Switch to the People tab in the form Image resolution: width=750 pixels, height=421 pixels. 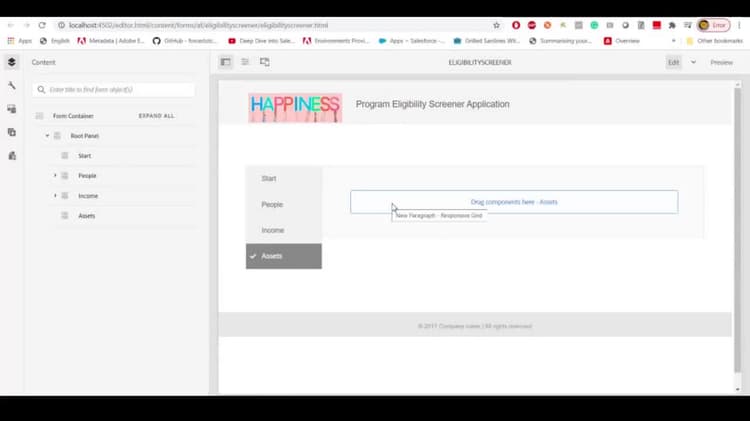point(284,204)
